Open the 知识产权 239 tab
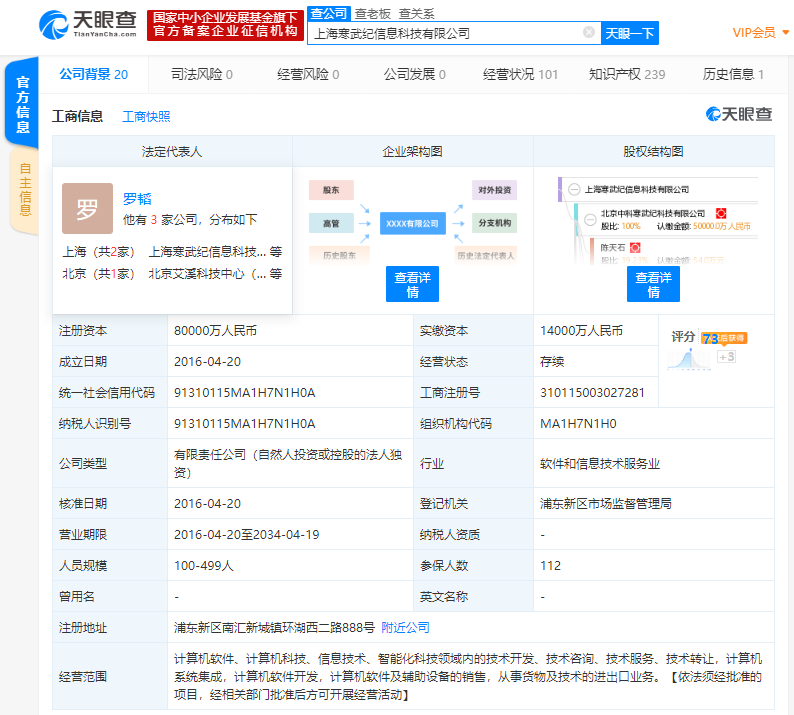 pos(627,74)
